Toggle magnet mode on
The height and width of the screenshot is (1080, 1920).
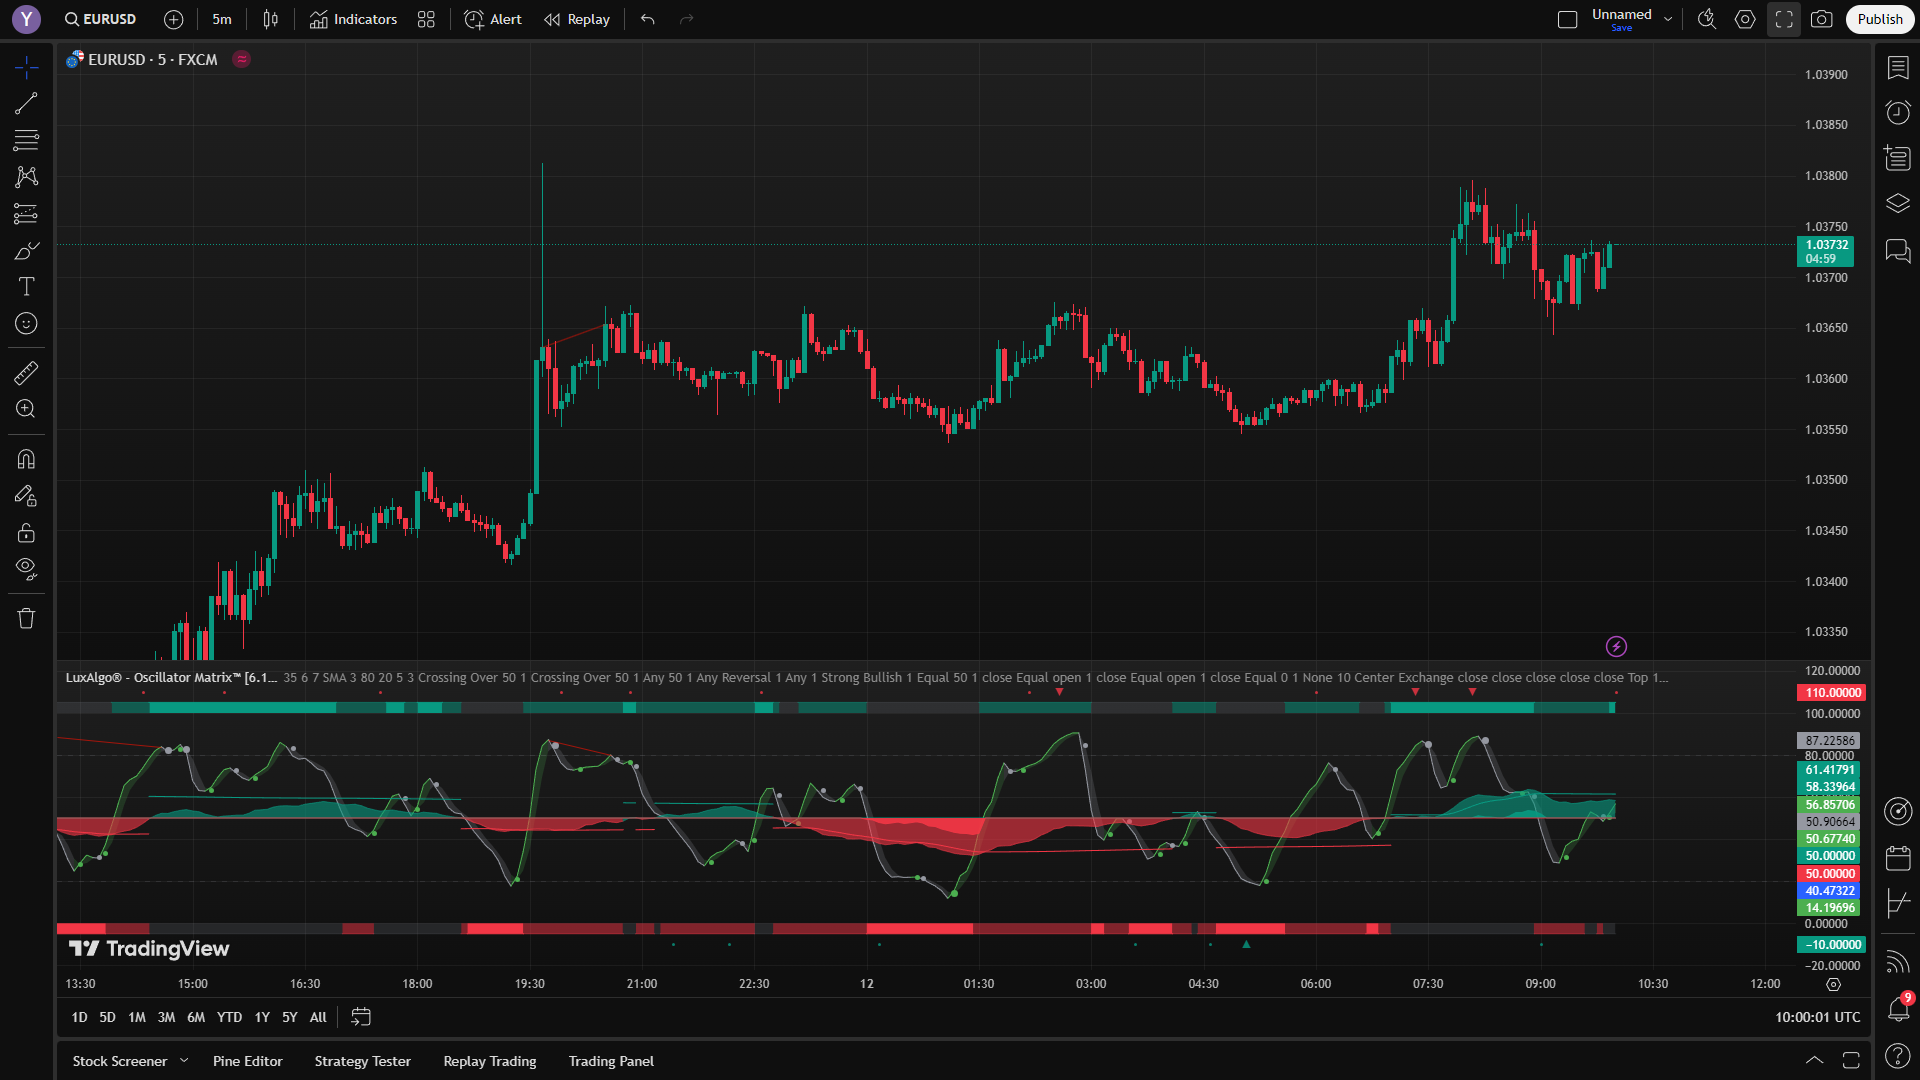26,459
